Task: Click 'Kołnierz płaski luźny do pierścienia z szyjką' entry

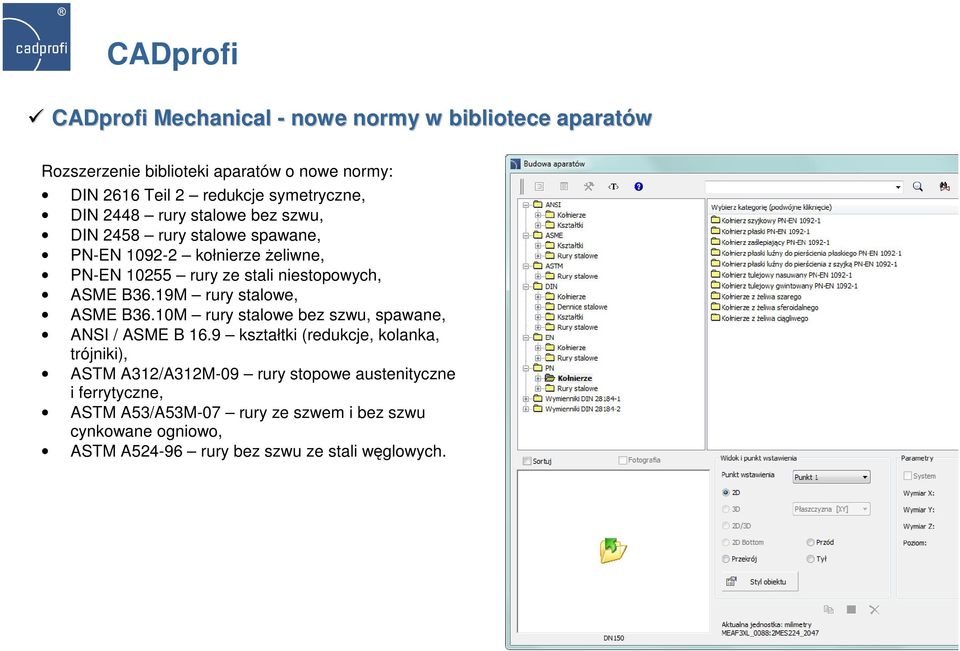Action: coord(809,264)
